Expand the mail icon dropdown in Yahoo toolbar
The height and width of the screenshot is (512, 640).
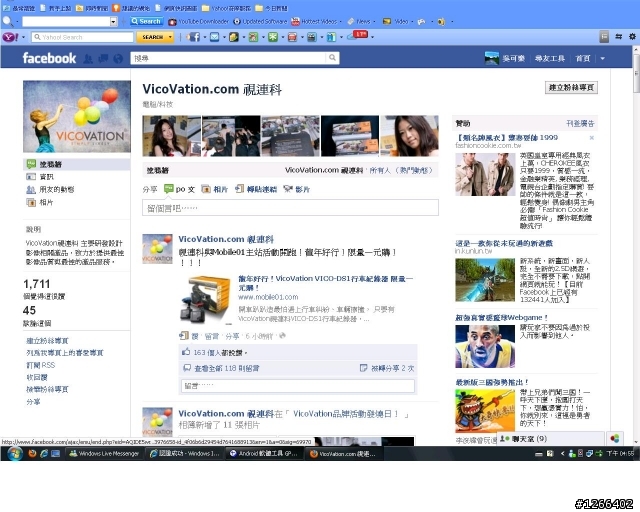224,37
